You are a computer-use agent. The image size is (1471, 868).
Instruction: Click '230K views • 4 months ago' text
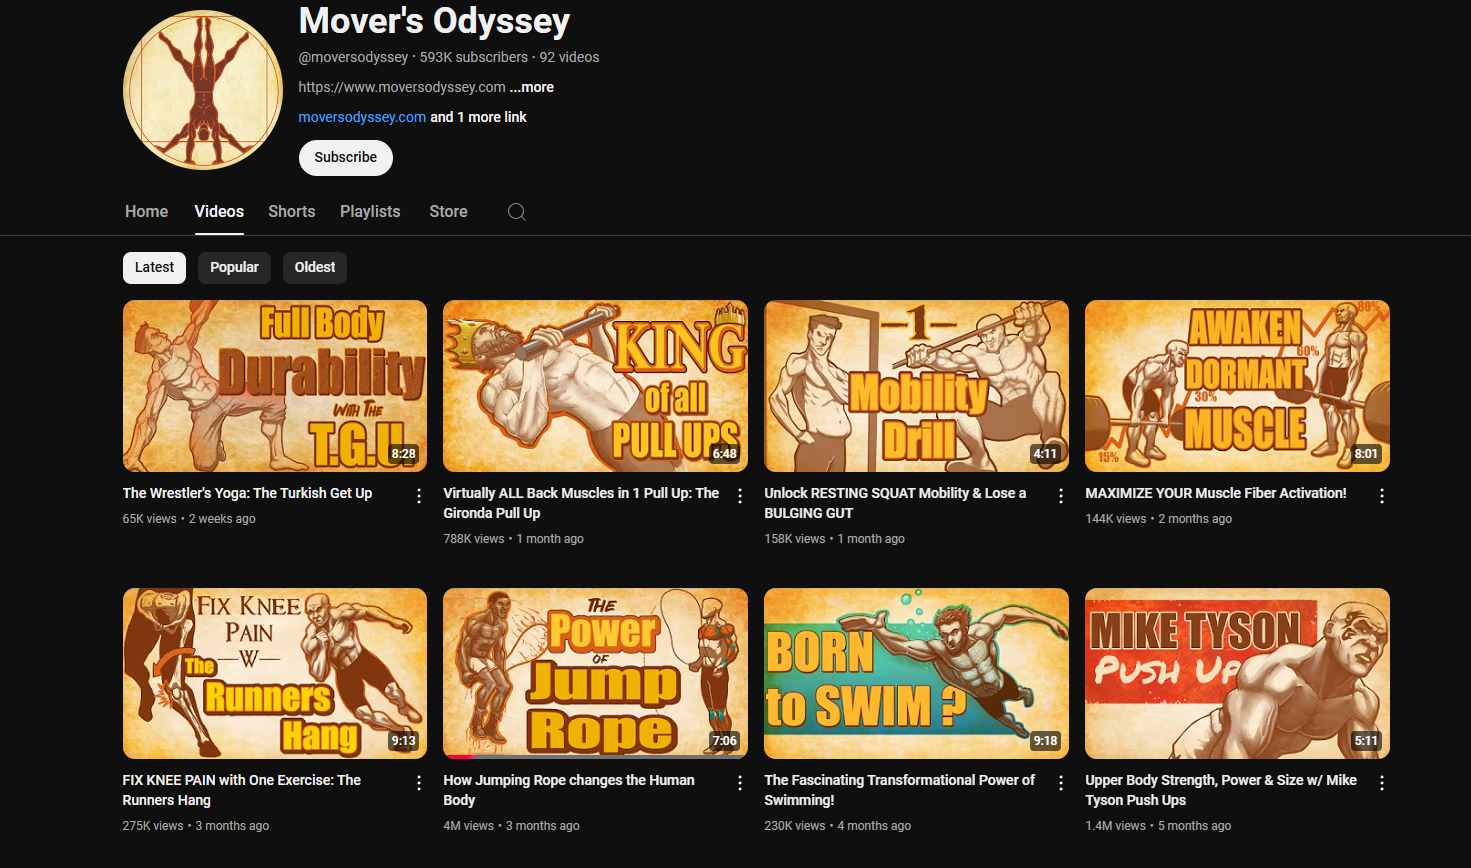coord(837,826)
